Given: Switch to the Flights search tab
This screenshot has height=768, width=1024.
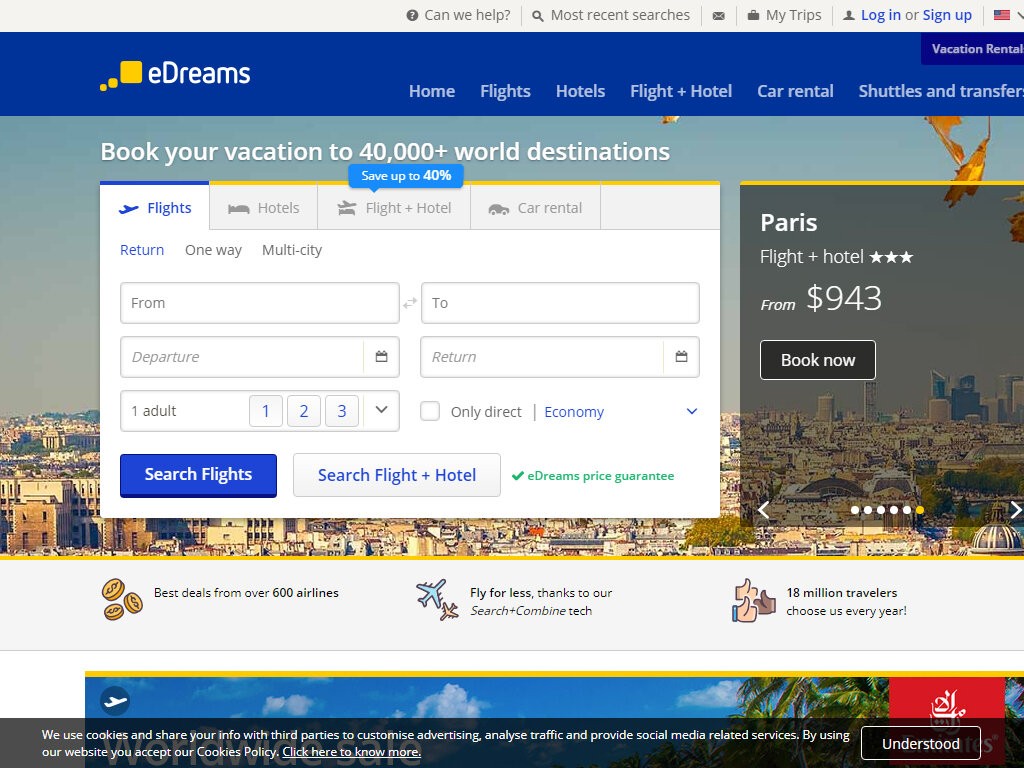Looking at the screenshot, I should click(x=155, y=207).
